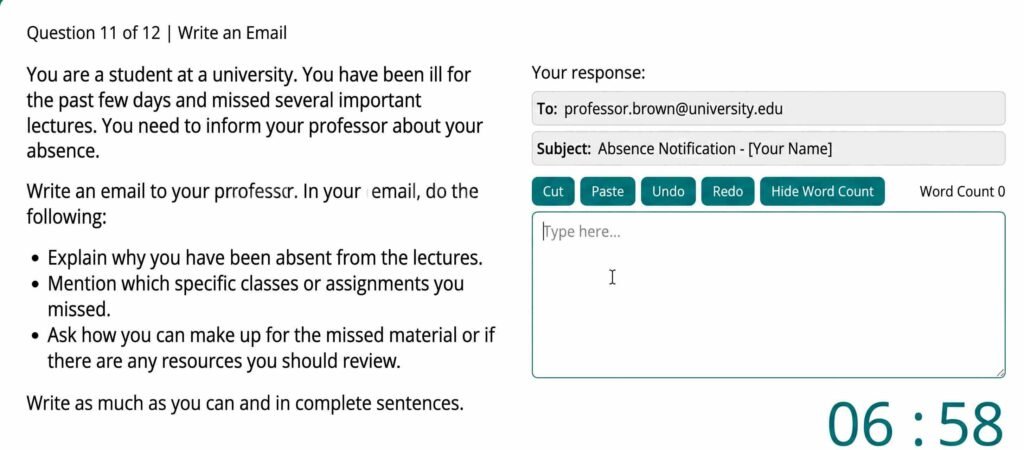Undo the last edit
Screen dimensions: 1024x450
coord(668,191)
